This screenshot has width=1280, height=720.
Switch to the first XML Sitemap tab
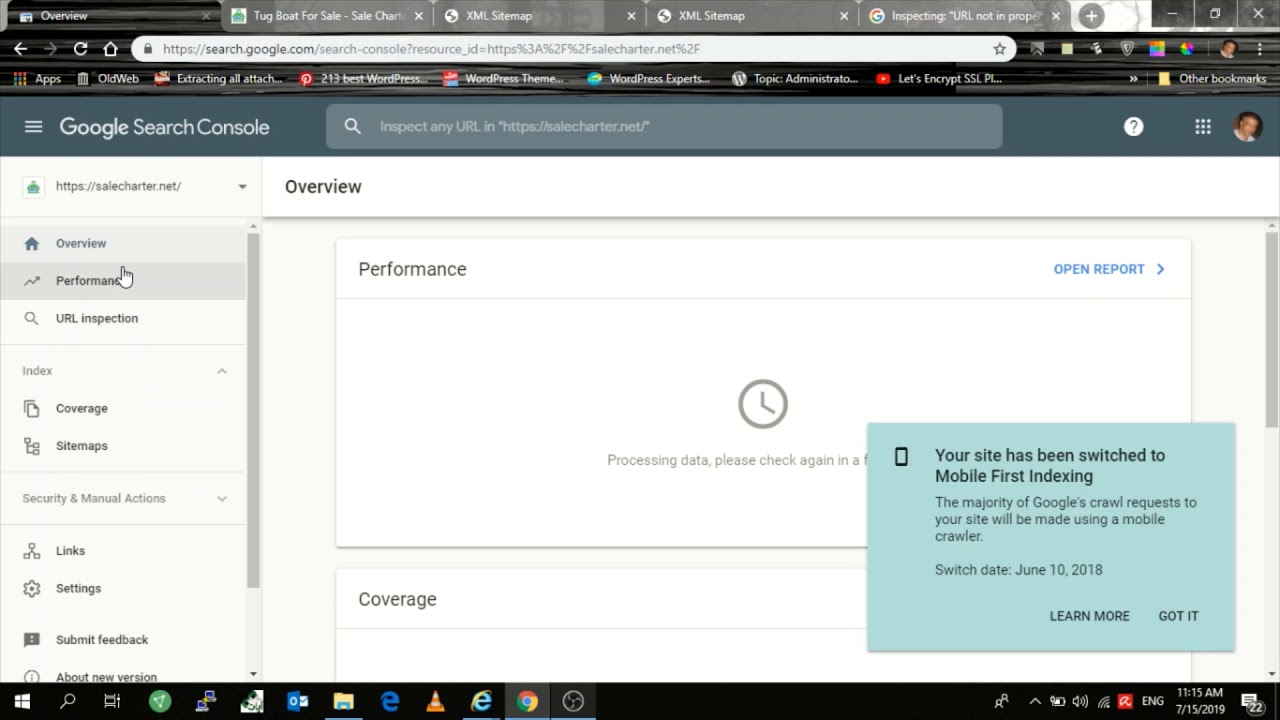pos(540,16)
